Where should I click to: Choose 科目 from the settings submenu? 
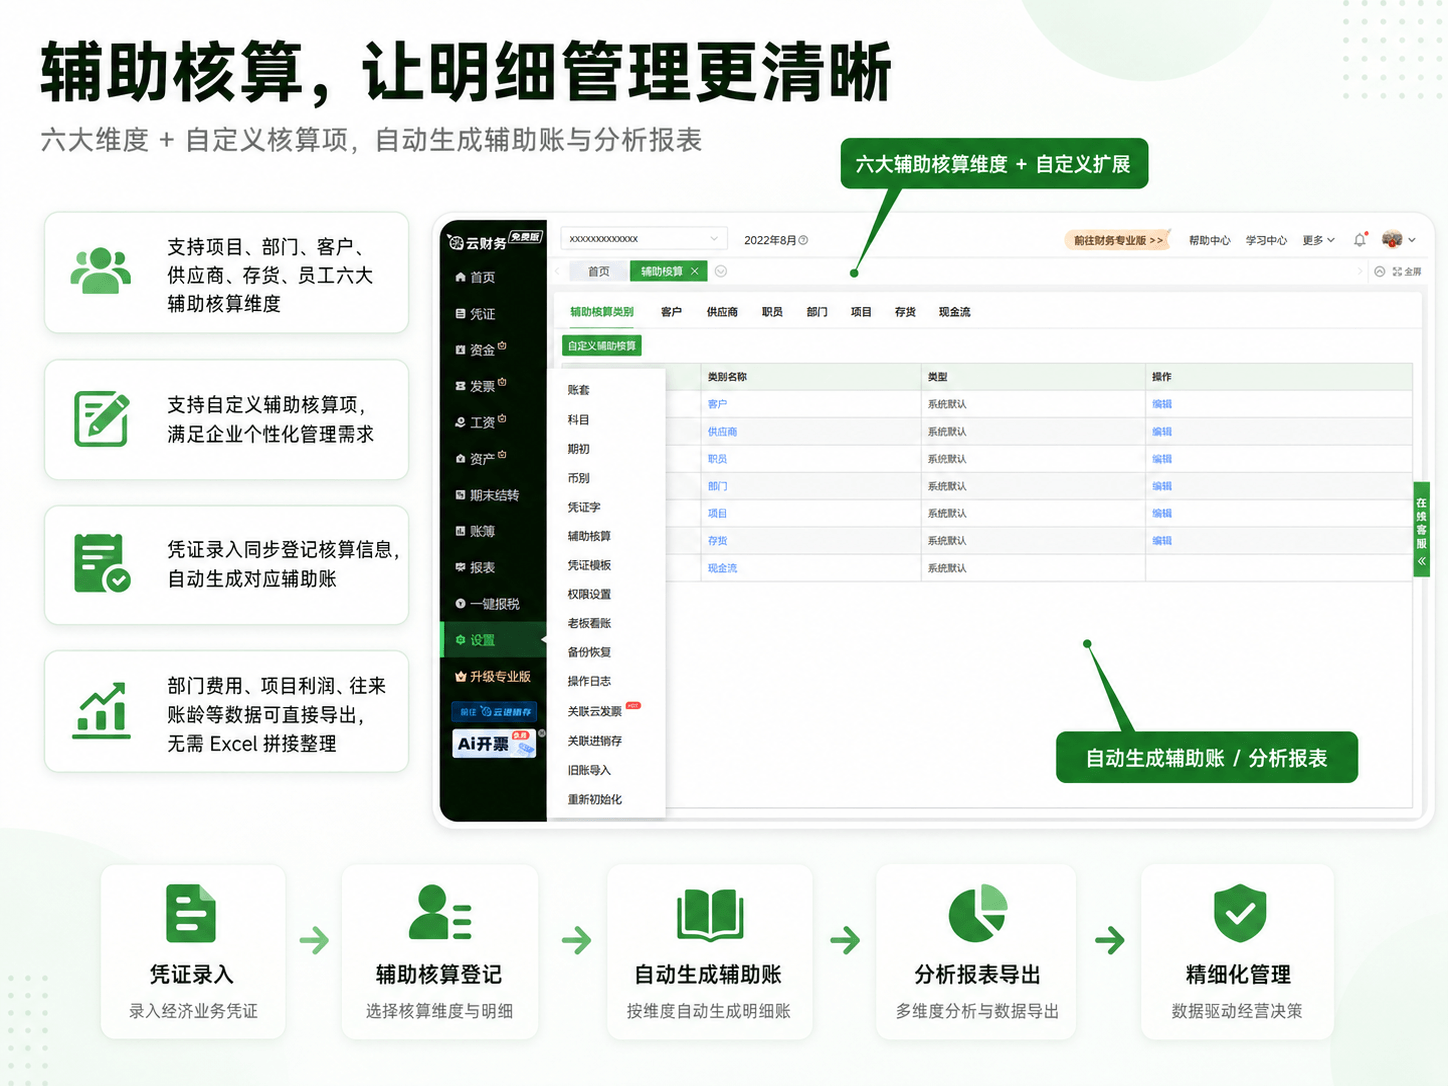(x=579, y=420)
